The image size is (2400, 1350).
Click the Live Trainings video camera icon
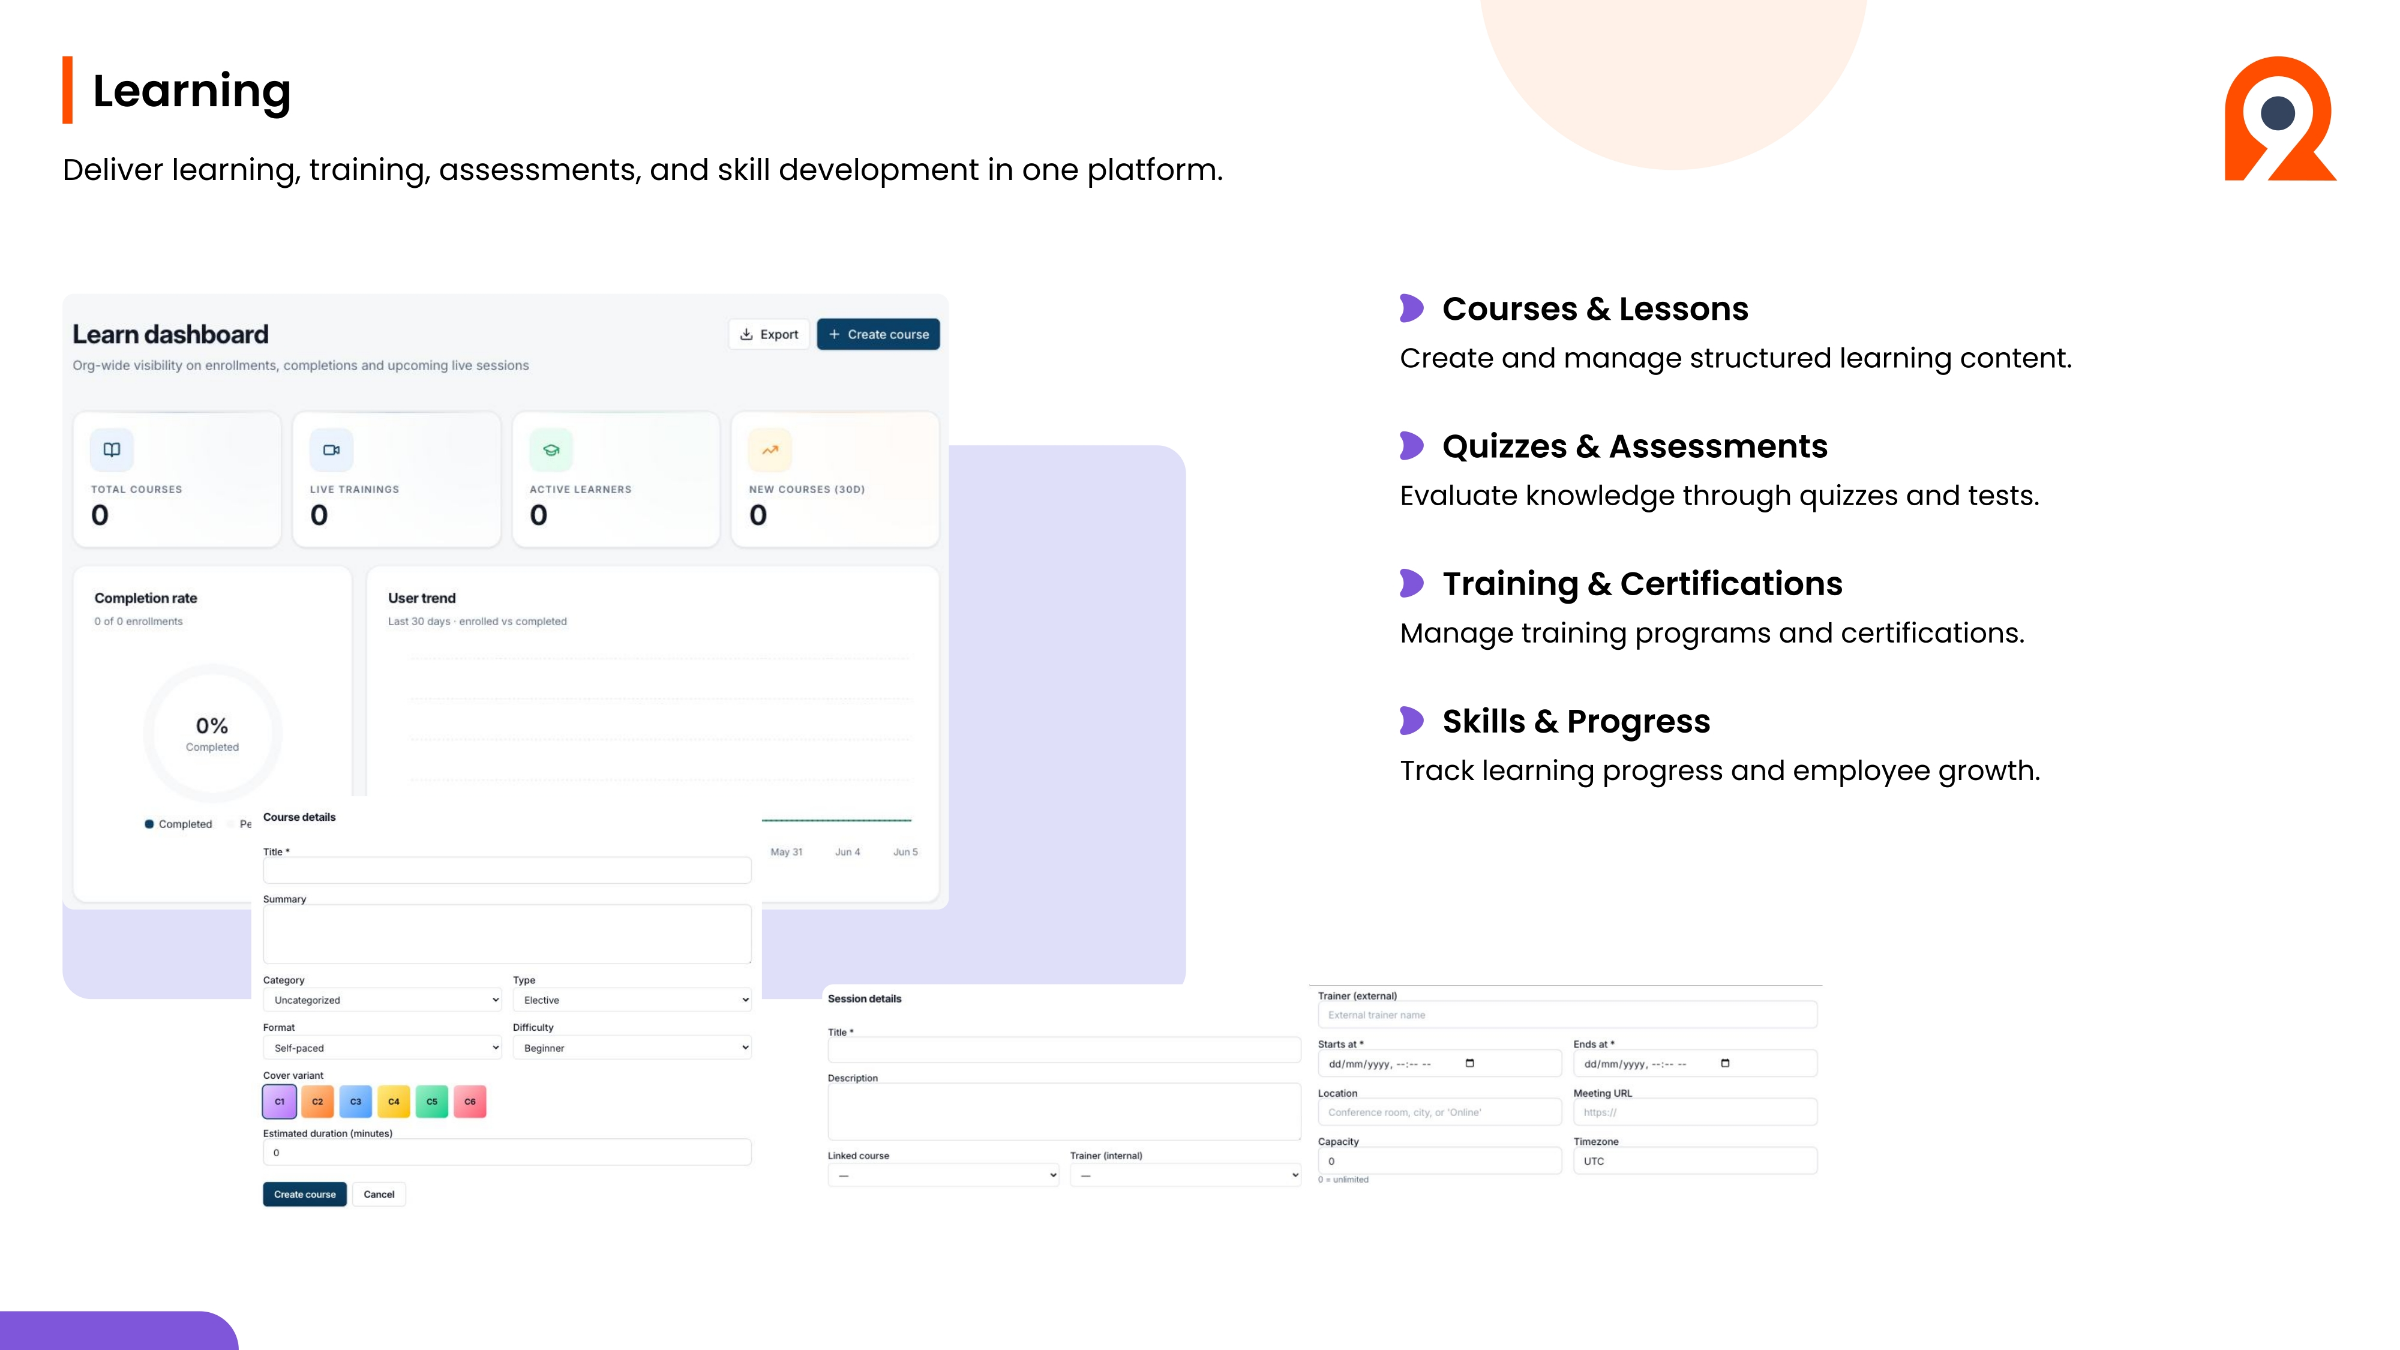(331, 450)
